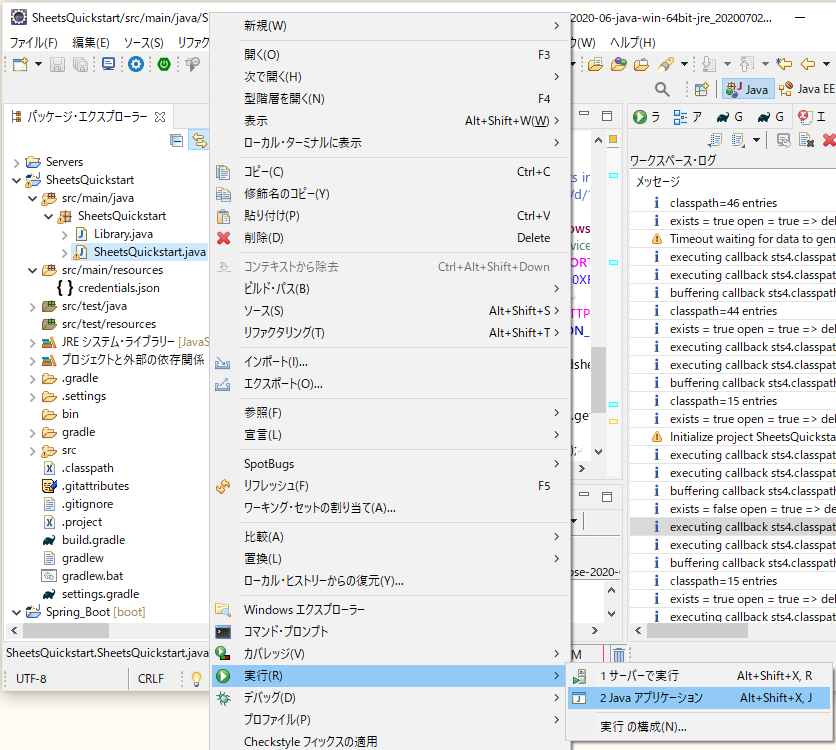Open search using the magnifier toolbar icon

point(662,90)
